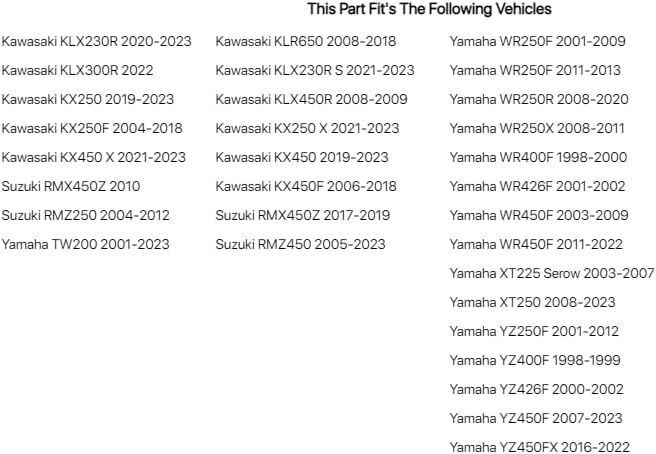Click Kawasaki KX250 2019-2023 text
Image resolution: width=656 pixels, height=454 pixels.
(88, 100)
